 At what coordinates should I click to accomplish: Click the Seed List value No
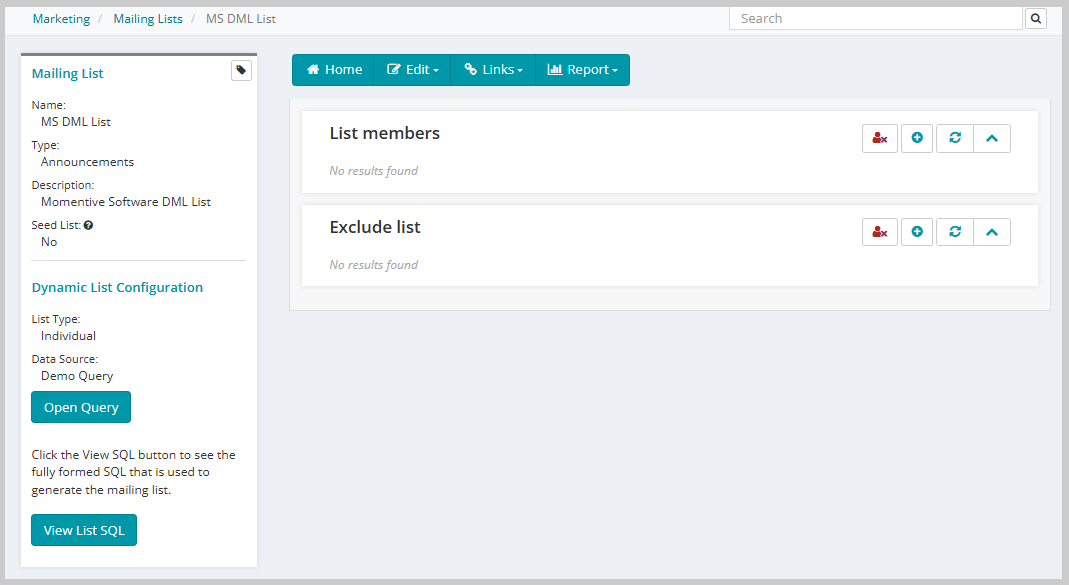coord(49,242)
